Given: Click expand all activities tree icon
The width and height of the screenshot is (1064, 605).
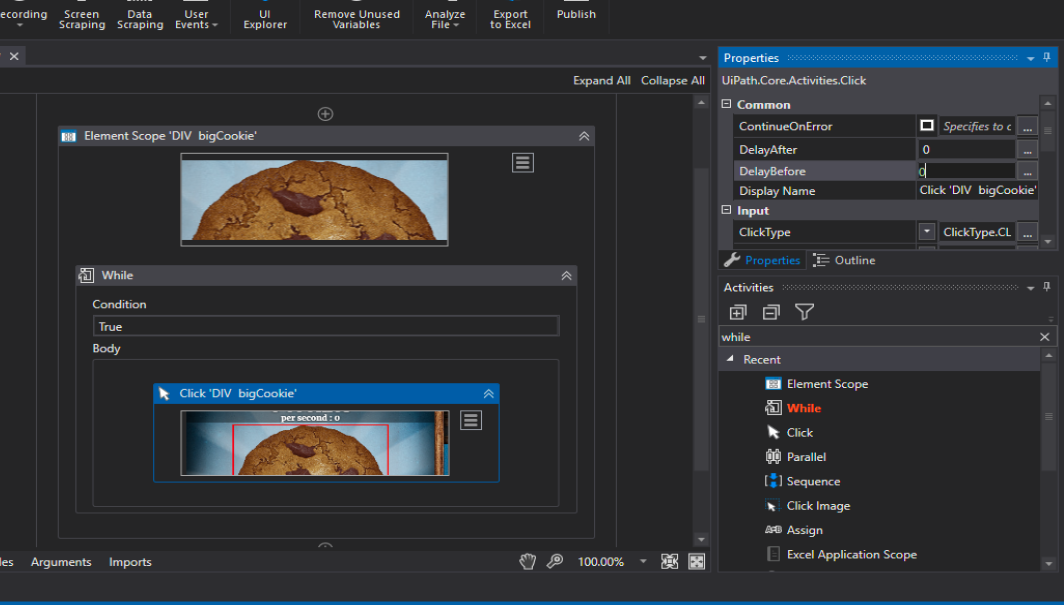Looking at the screenshot, I should (x=738, y=312).
